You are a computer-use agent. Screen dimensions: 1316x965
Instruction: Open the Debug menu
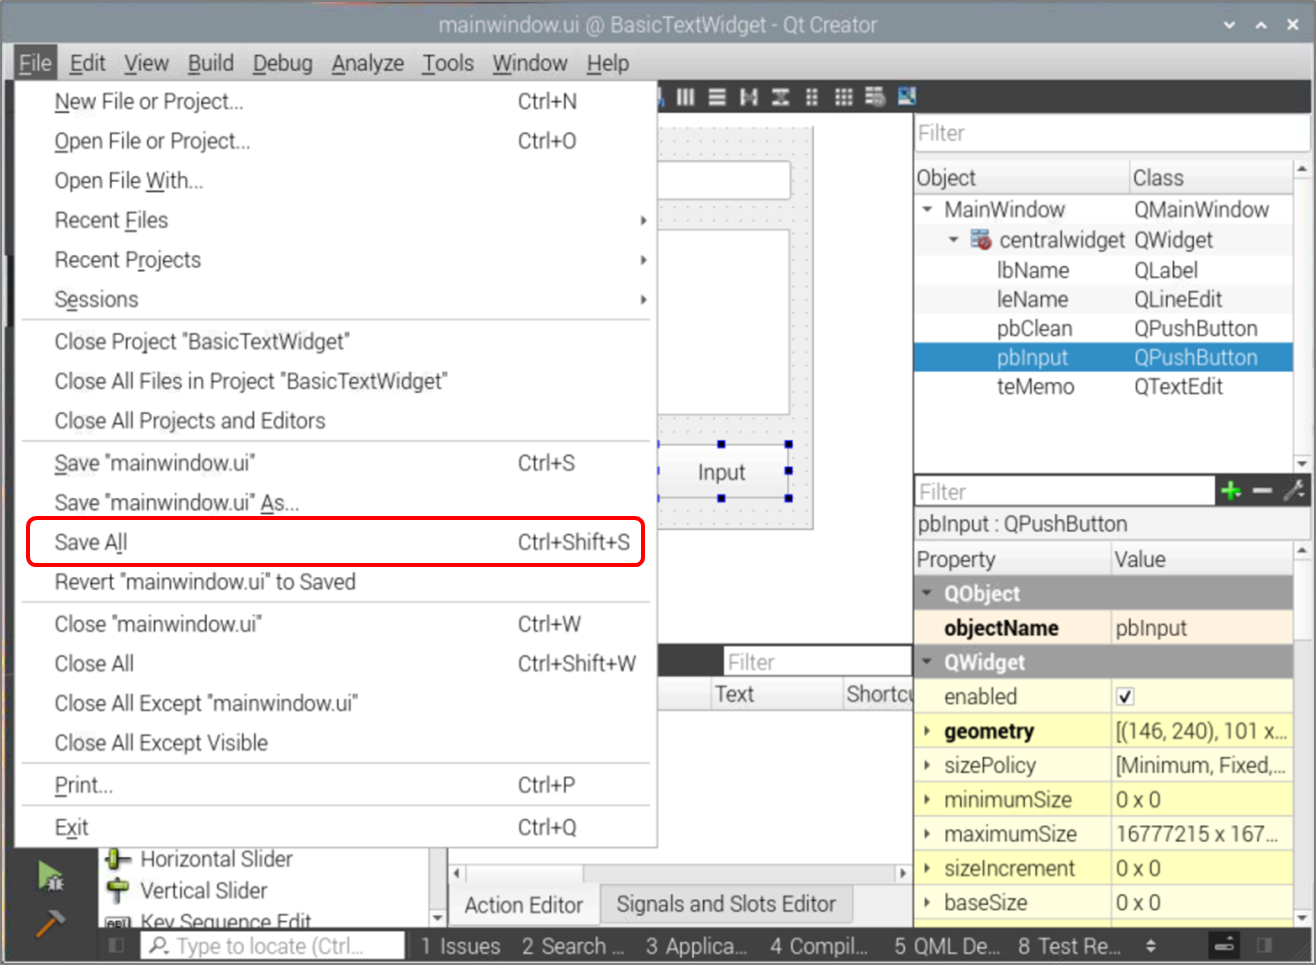click(x=283, y=63)
